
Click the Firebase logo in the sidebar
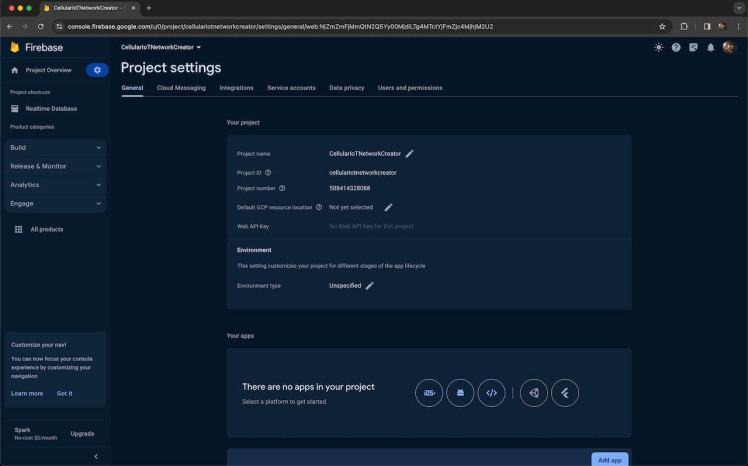pos(15,47)
